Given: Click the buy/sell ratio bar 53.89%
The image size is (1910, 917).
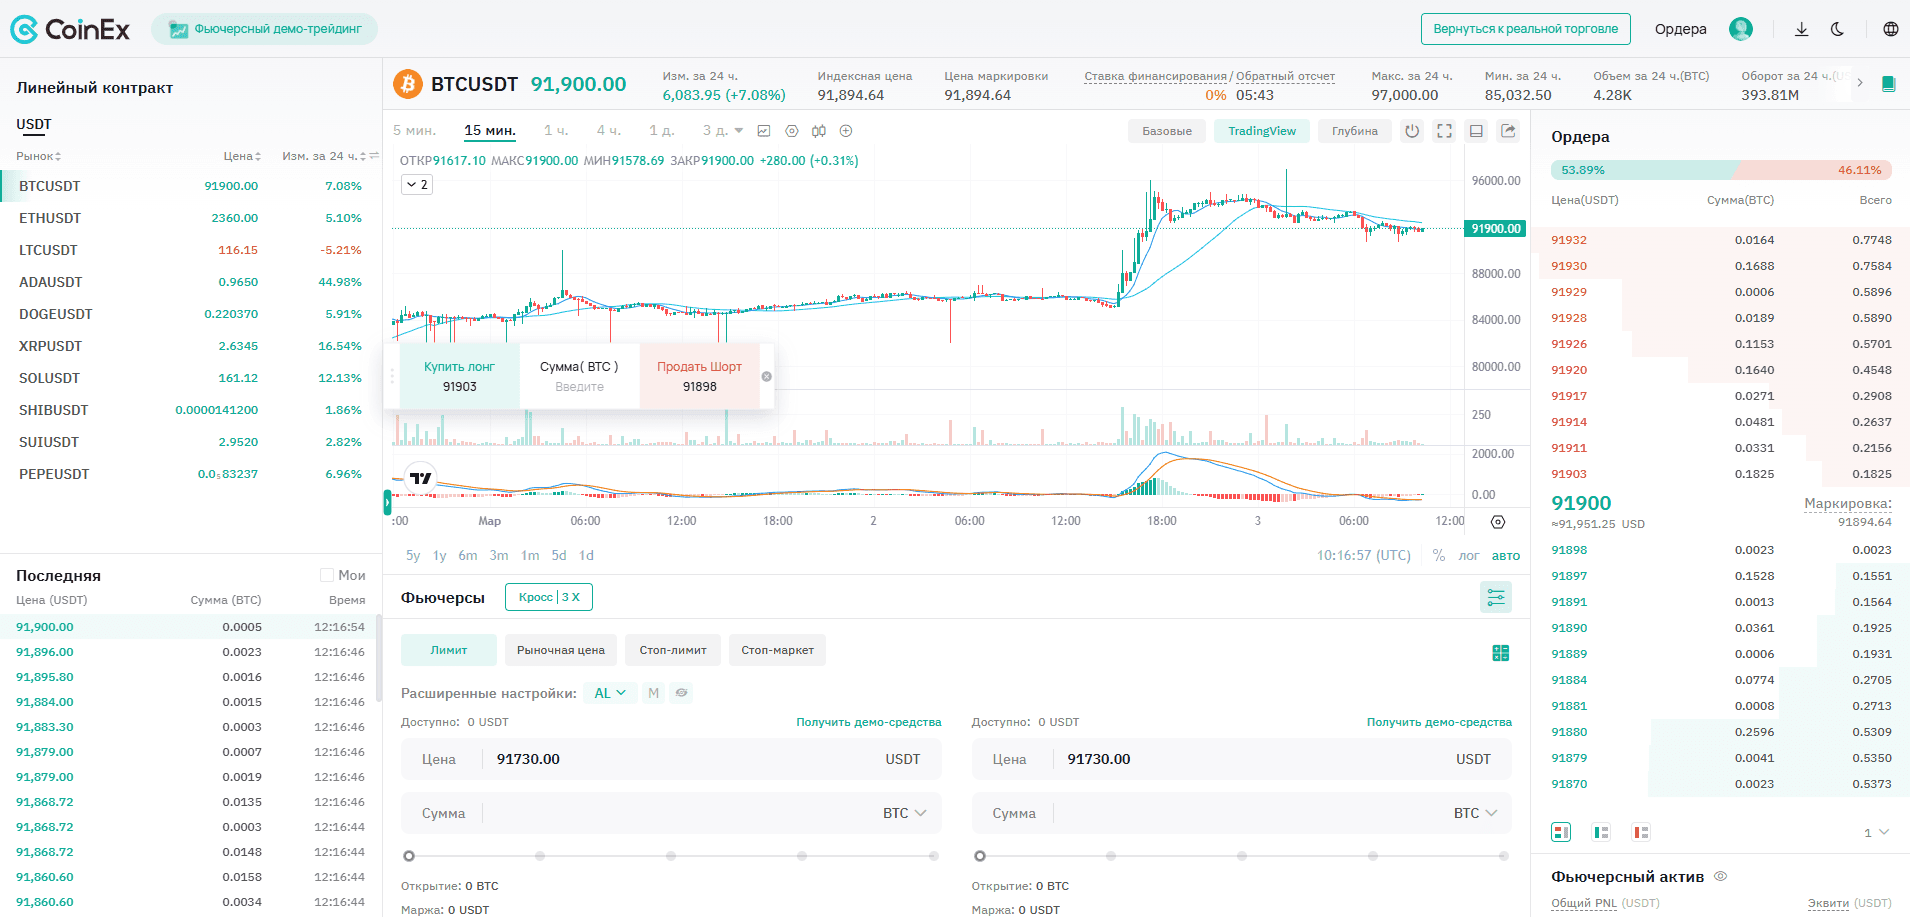Looking at the screenshot, I should point(1721,170).
